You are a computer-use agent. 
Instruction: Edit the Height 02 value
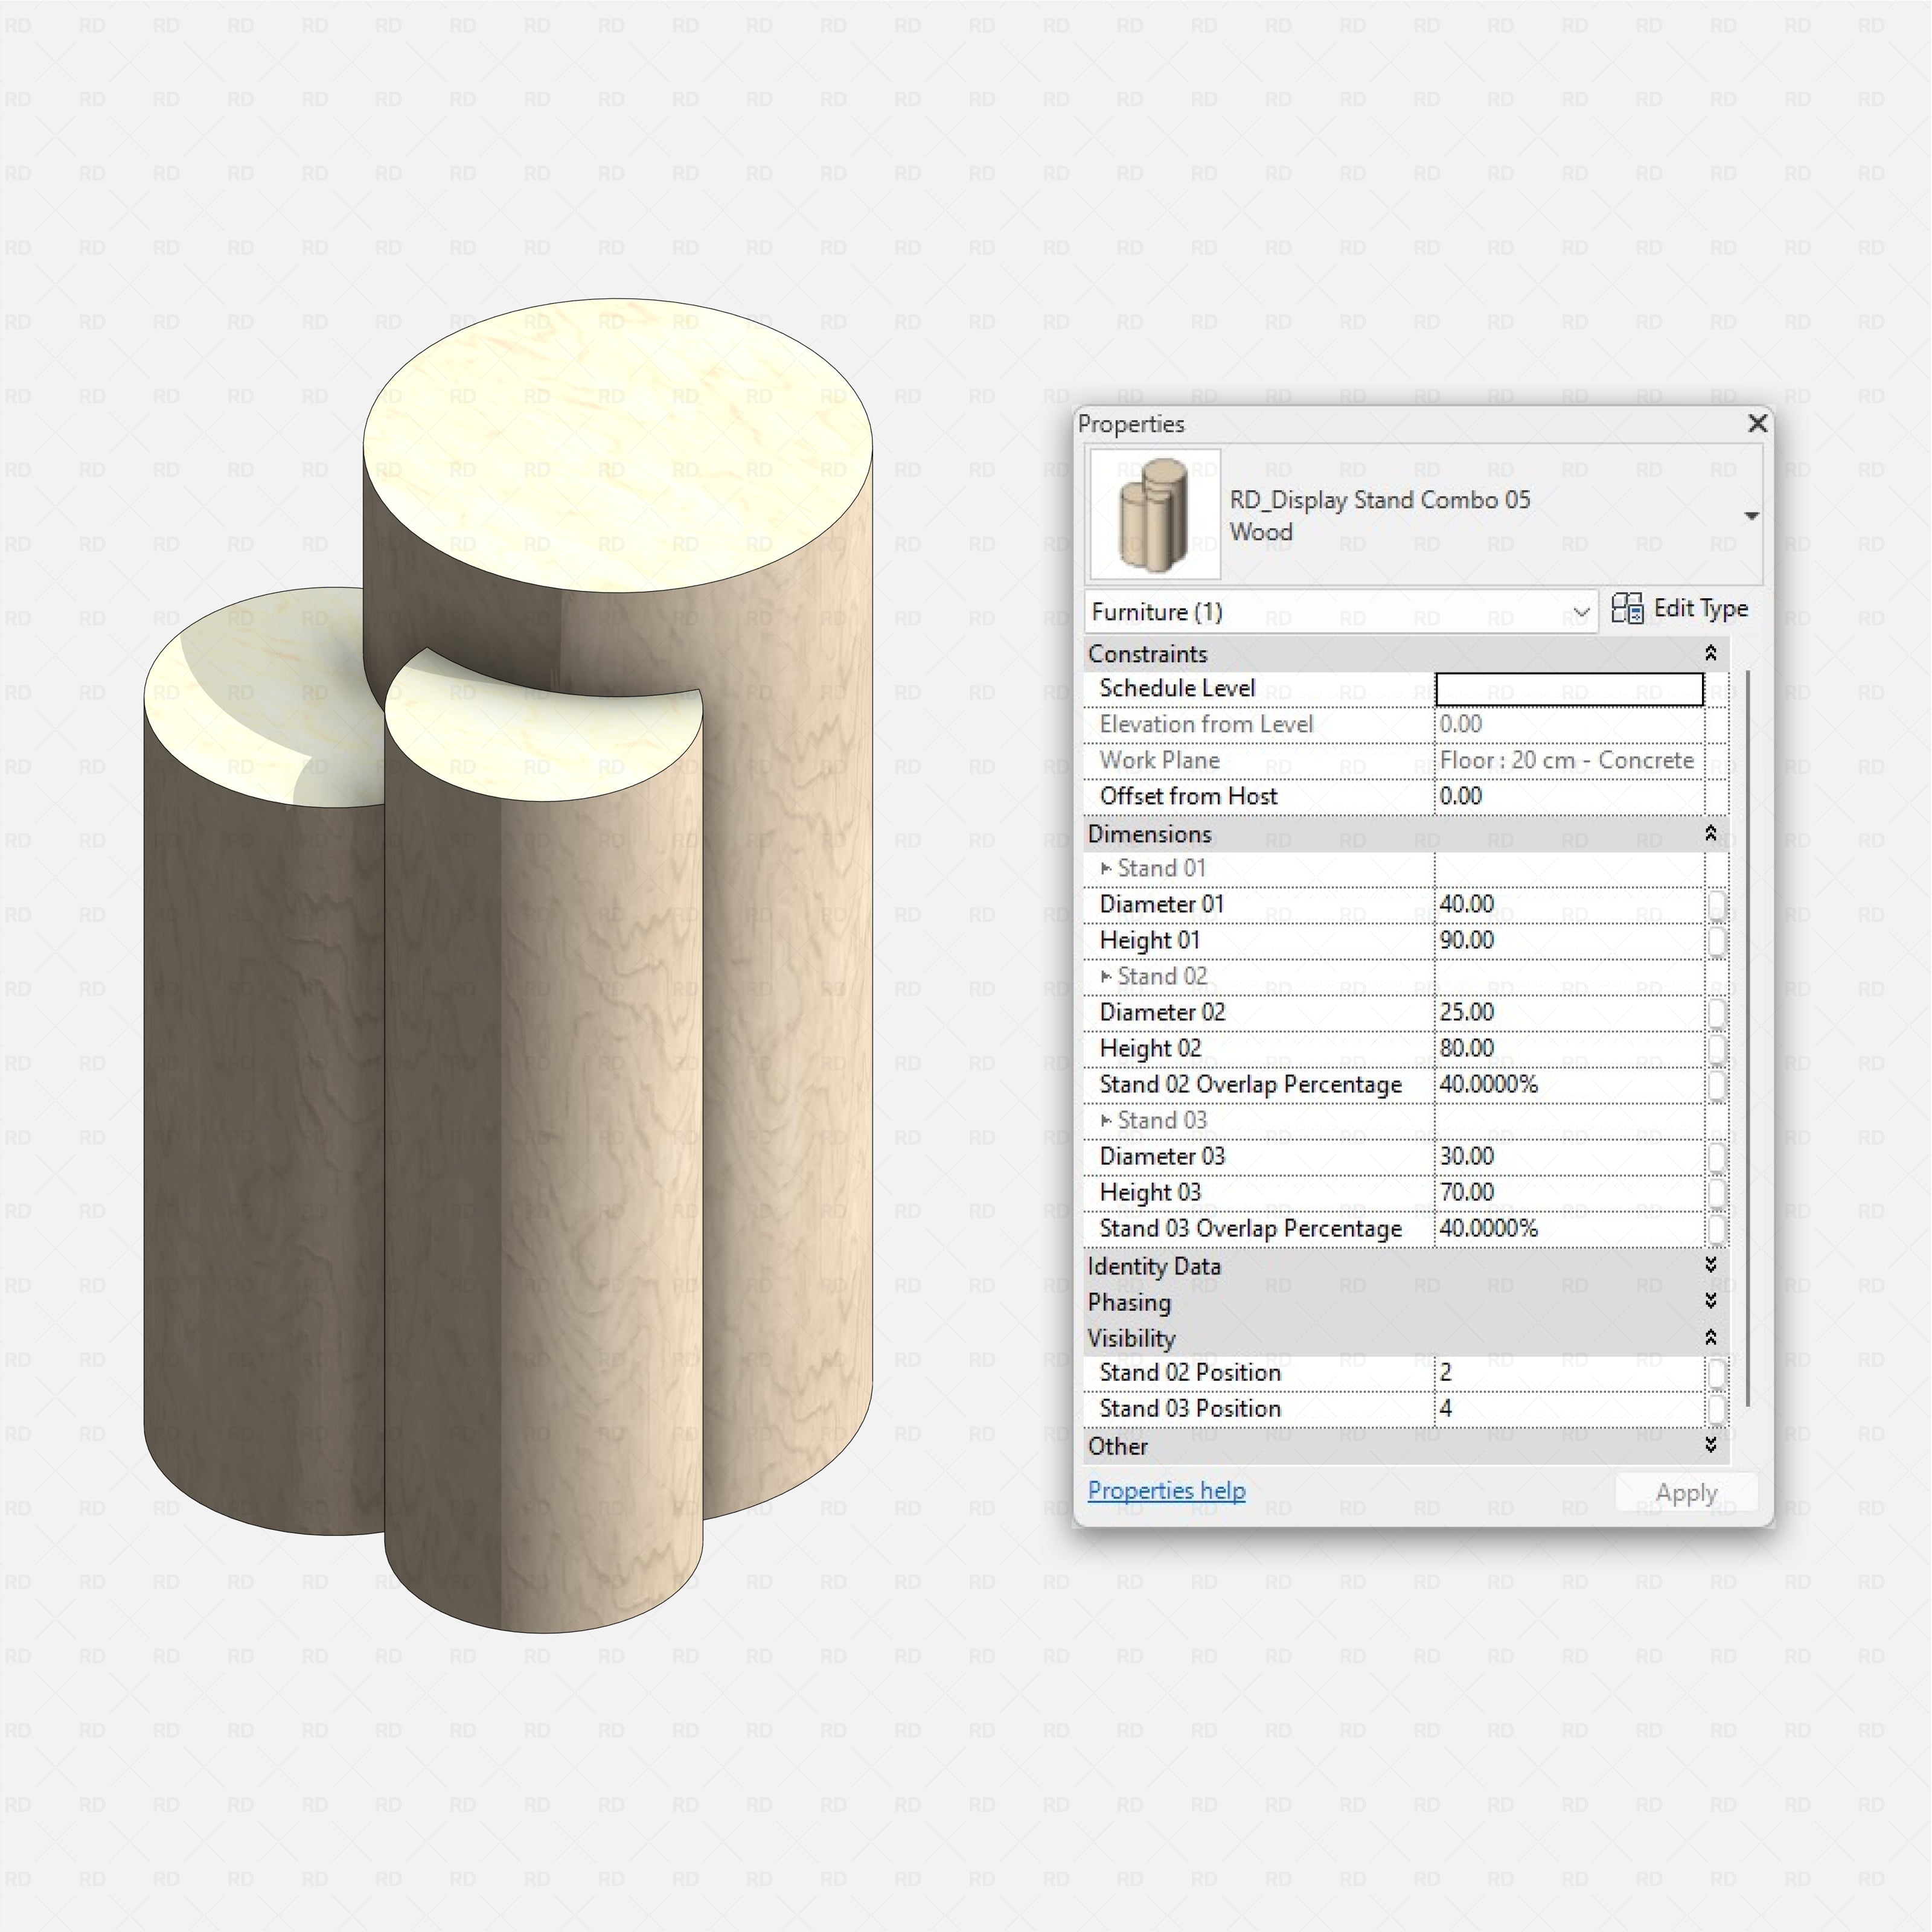point(1569,1048)
